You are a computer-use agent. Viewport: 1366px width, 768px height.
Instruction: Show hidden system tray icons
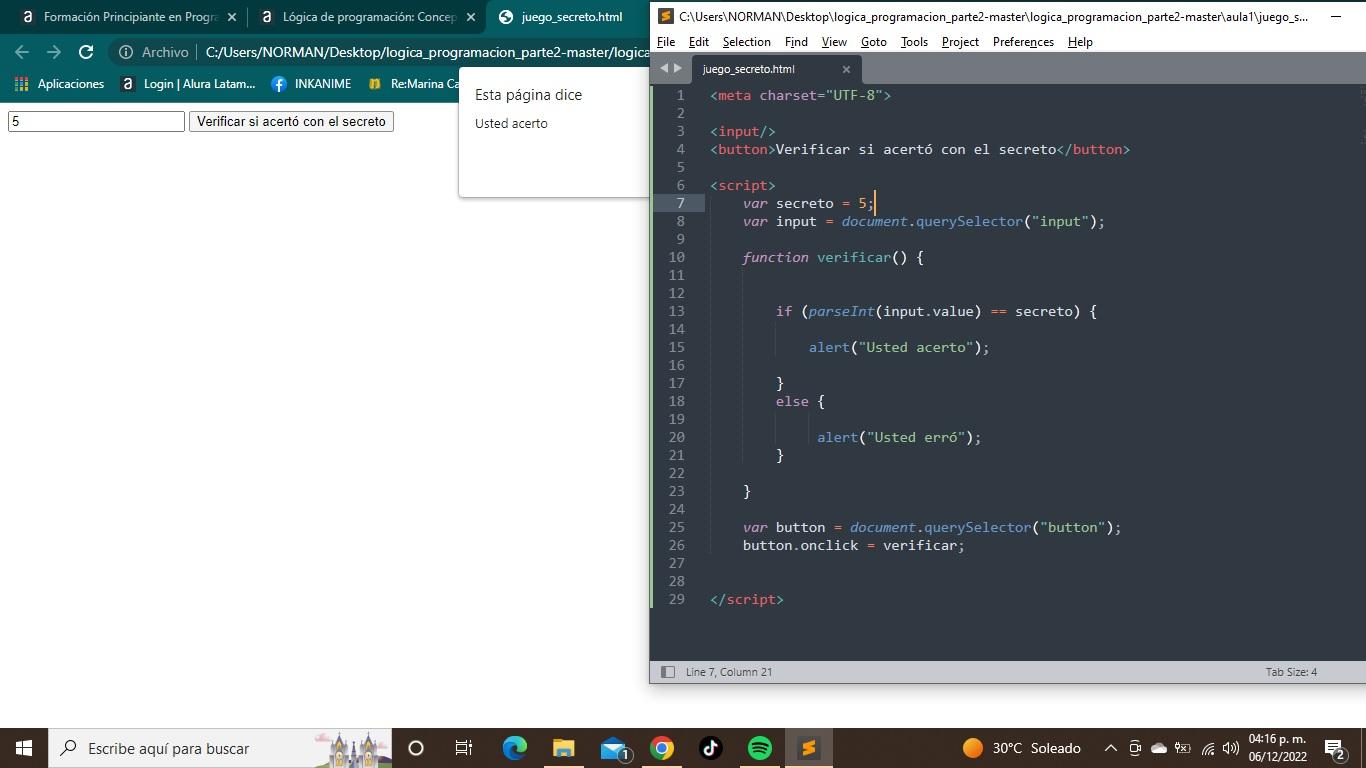click(1110, 748)
